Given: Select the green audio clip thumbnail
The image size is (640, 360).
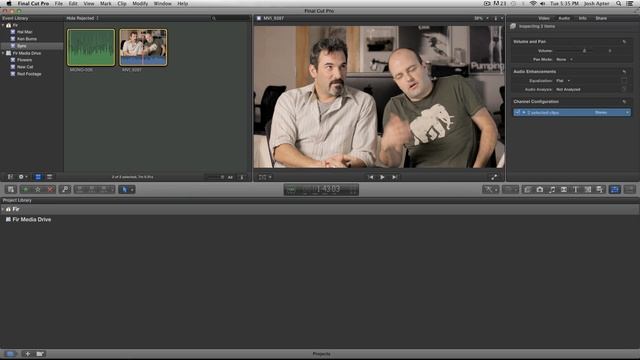Looking at the screenshot, I should coord(91,47).
